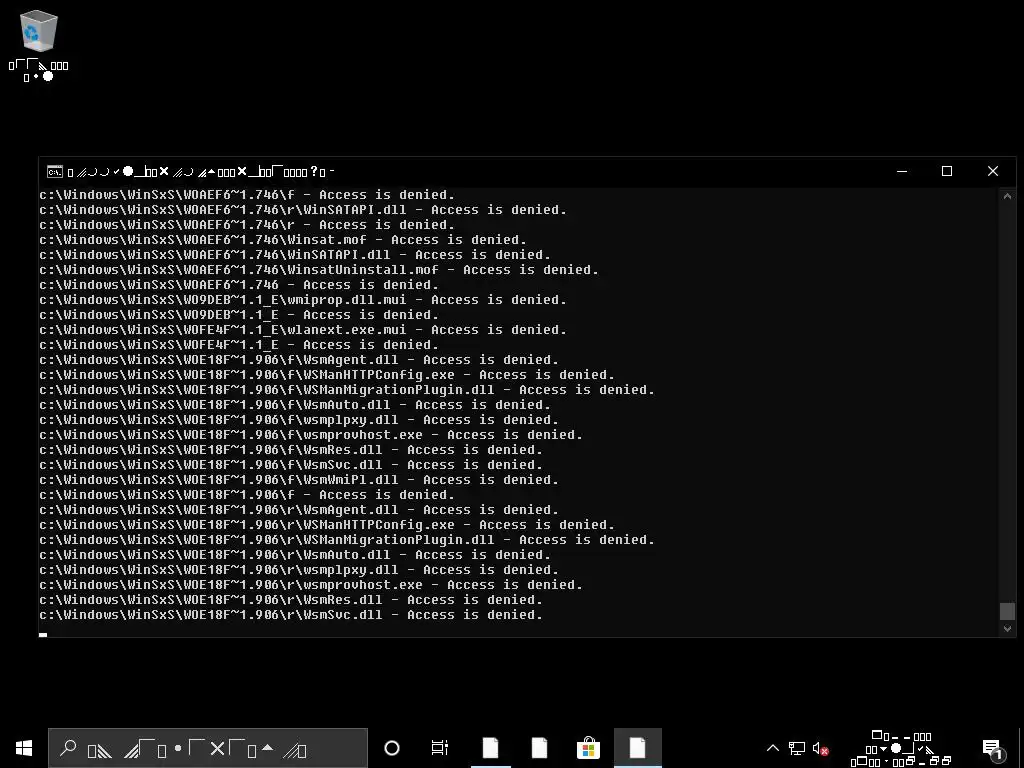Click the \f\WsmRes.dll line
This screenshot has width=1024, height=768.
coord(291,450)
